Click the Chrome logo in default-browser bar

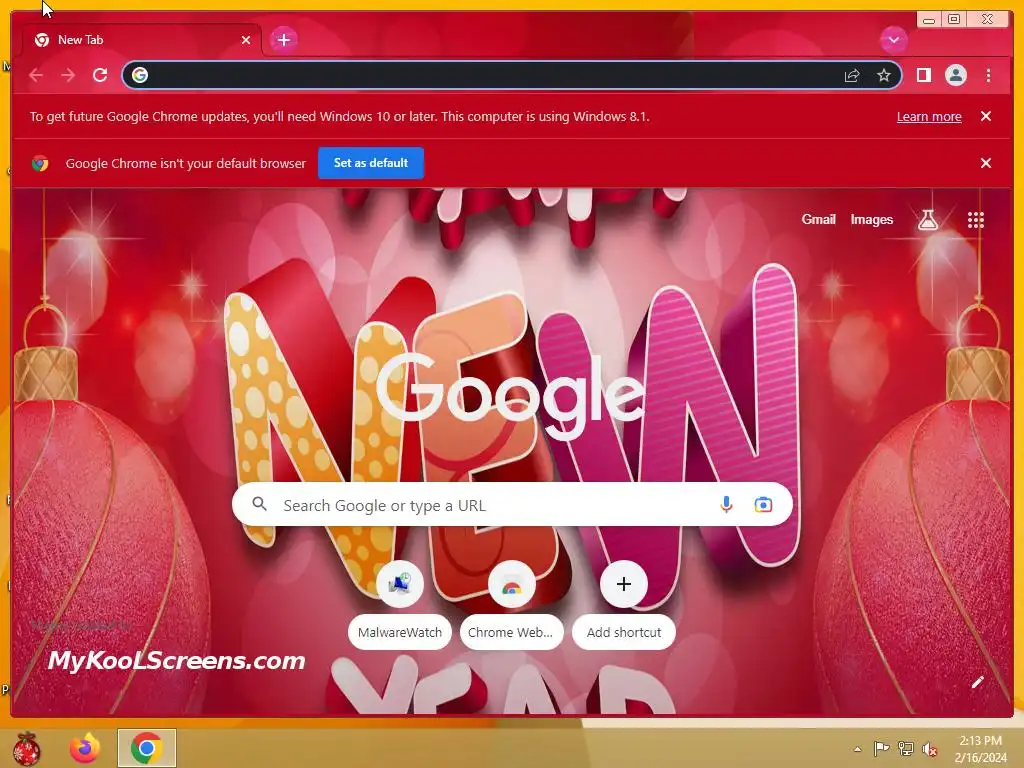click(40, 163)
